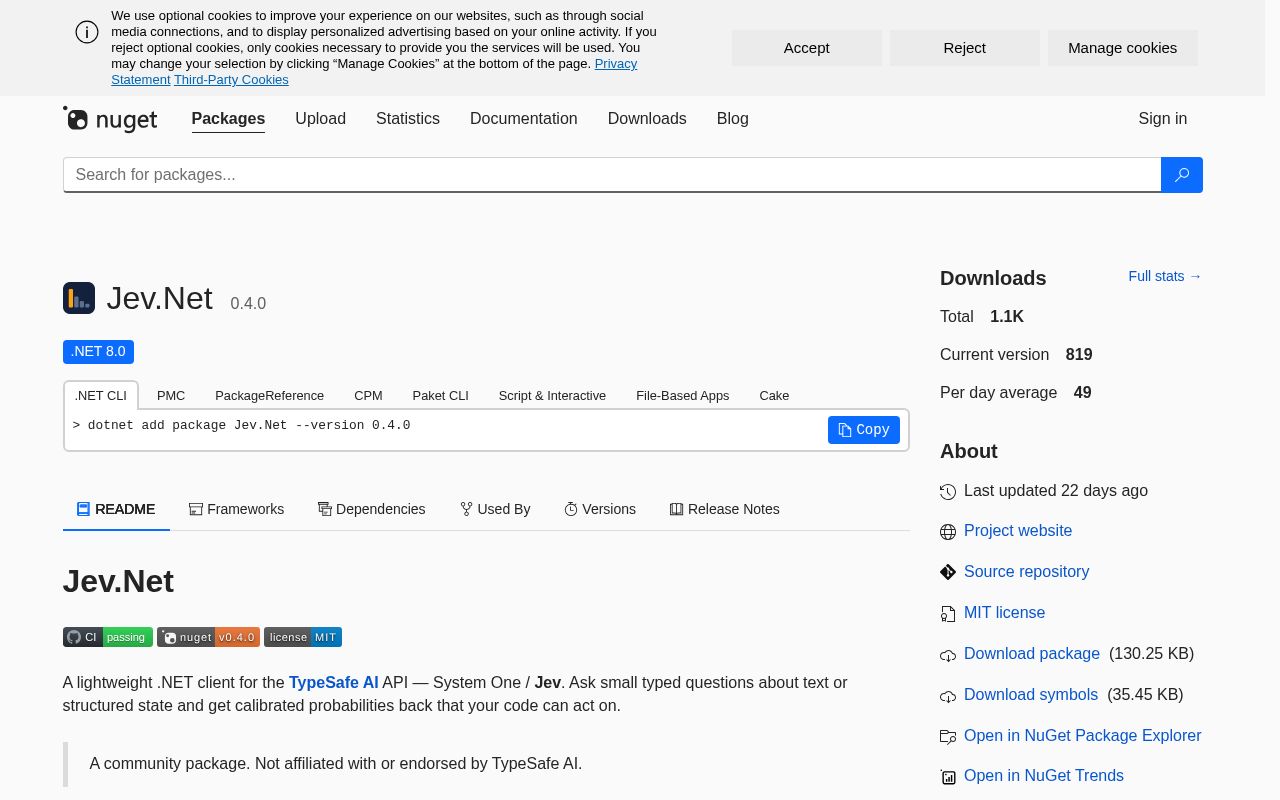Select the CPM tab
Viewport: 1280px width, 800px height.
pos(368,396)
